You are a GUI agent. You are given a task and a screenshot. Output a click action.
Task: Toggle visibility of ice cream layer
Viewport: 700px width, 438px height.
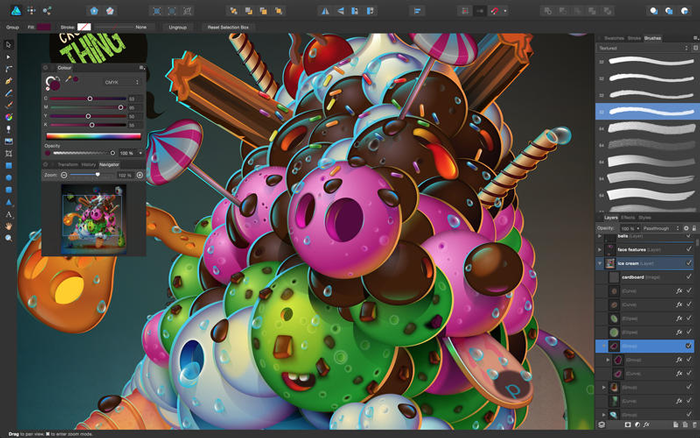689,263
